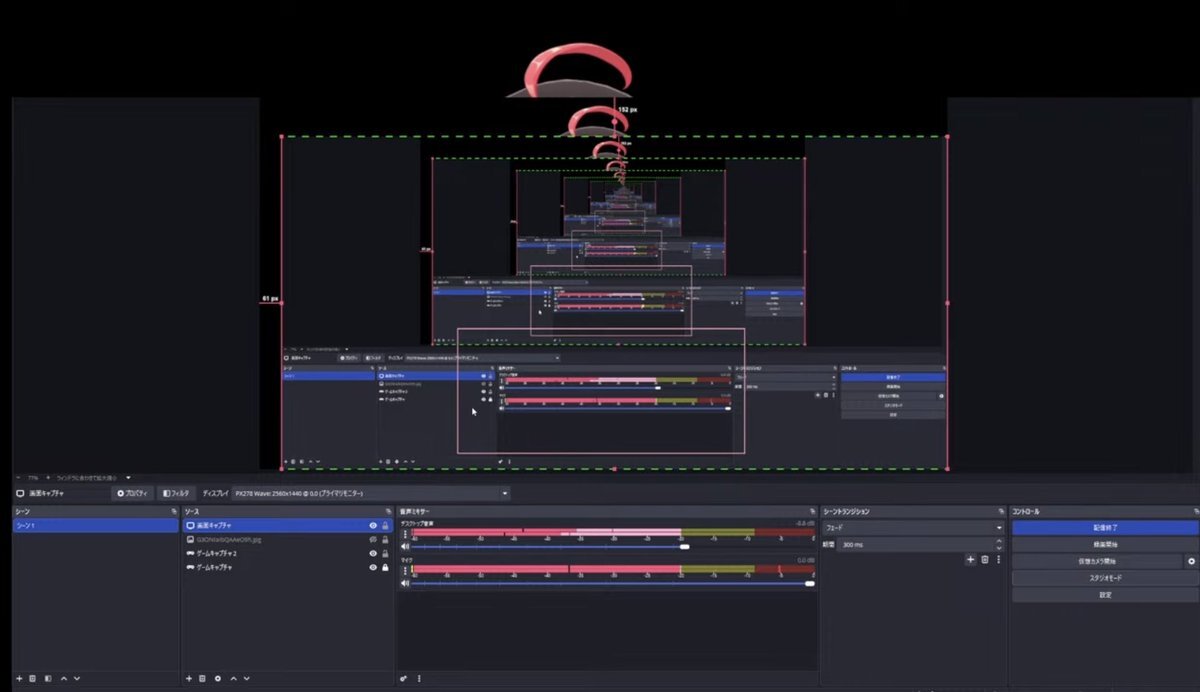Image resolution: width=1200 pixels, height=692 pixels.
Task: Toggle visibility of ゲームキャプチャ 2 source
Action: pyautogui.click(x=373, y=553)
